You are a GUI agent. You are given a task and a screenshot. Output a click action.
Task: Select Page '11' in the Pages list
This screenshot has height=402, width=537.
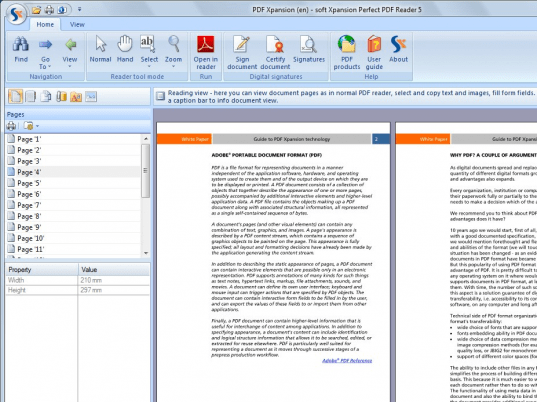(74, 249)
